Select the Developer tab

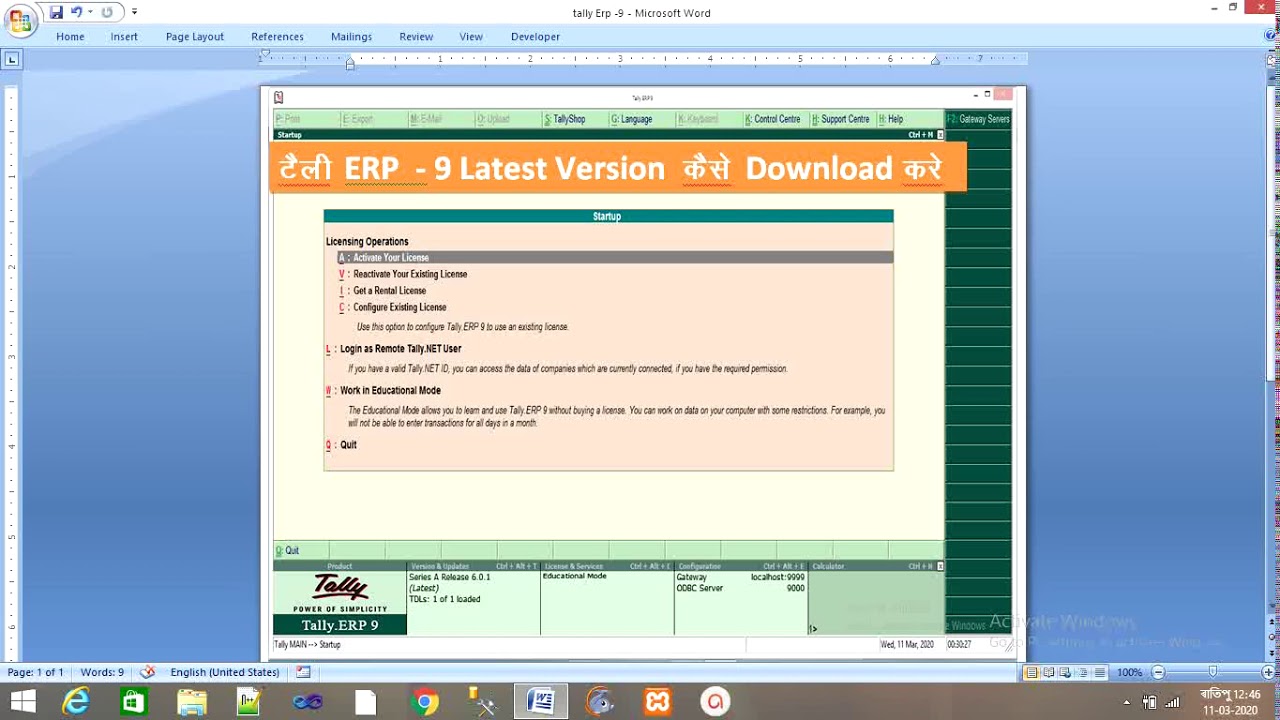pyautogui.click(x=535, y=36)
